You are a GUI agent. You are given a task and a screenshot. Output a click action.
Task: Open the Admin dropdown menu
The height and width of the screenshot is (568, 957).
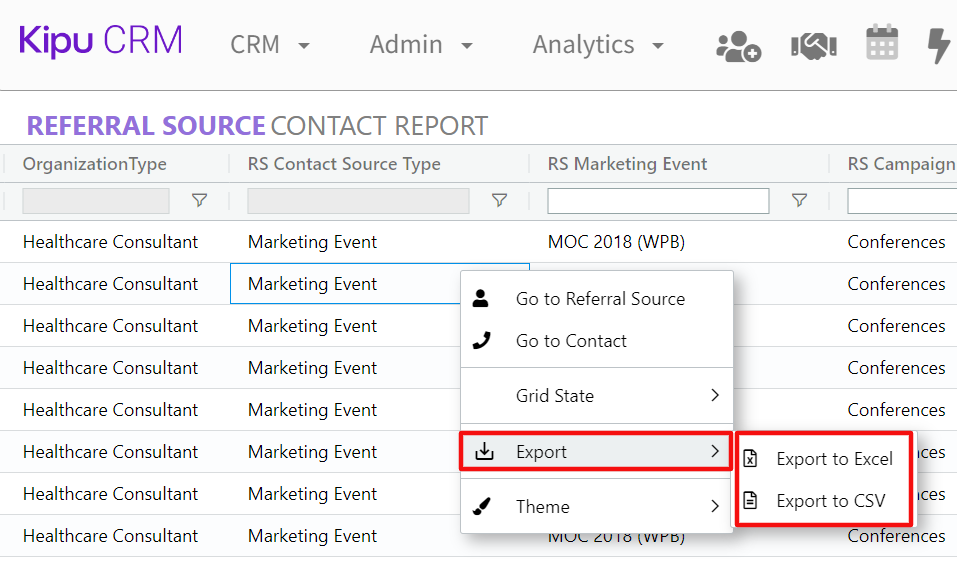[x=420, y=45]
